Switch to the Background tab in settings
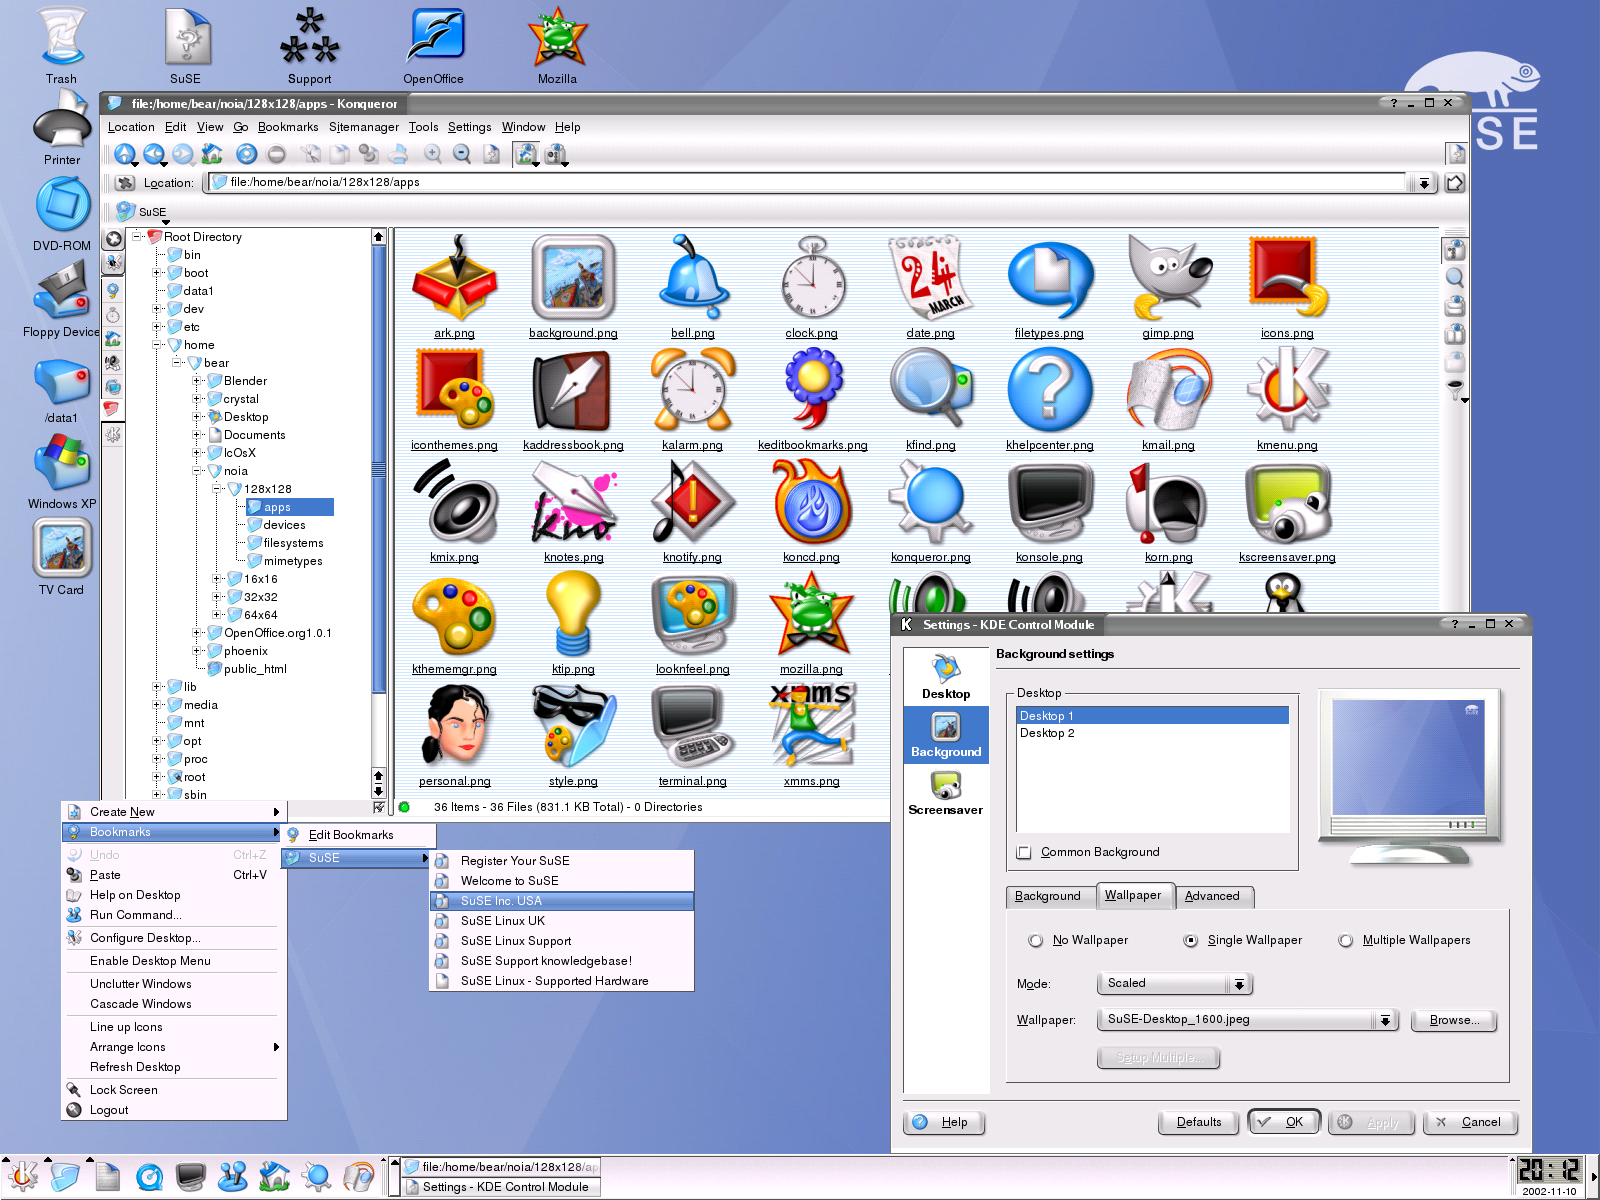This screenshot has width=1600, height=1200. (1048, 896)
